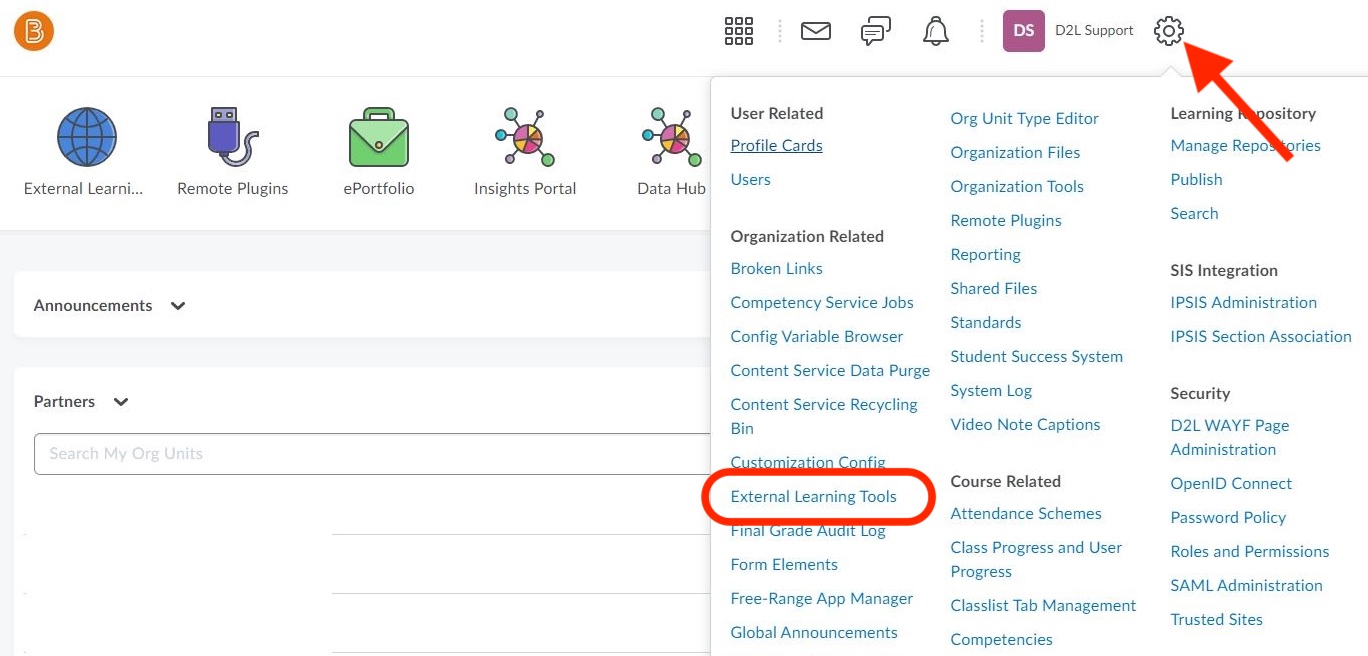Open Trusted Sites link

[x=1216, y=620]
